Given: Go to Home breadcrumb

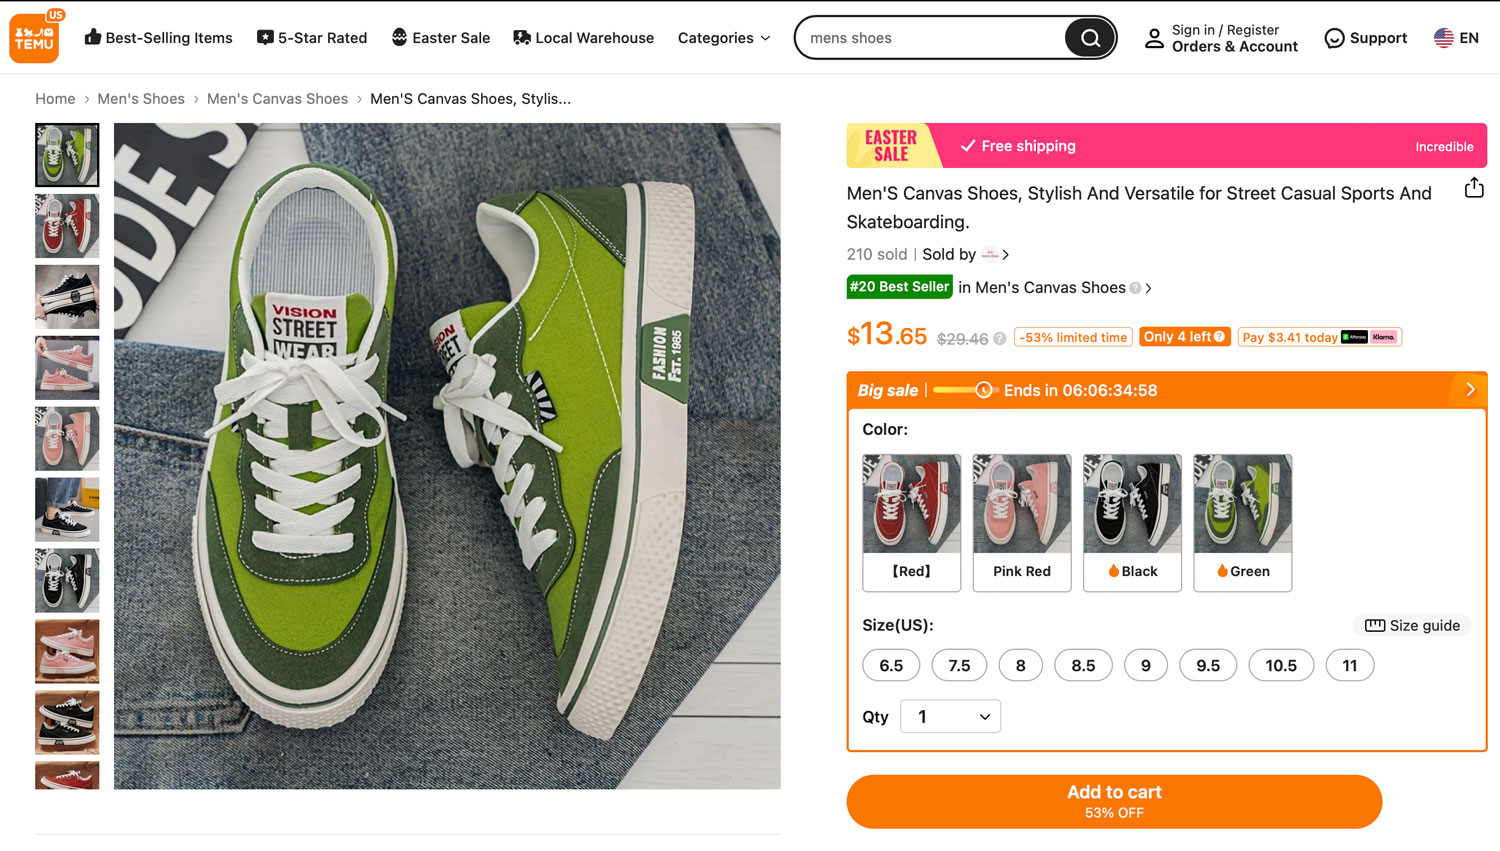Looking at the screenshot, I should 55,99.
